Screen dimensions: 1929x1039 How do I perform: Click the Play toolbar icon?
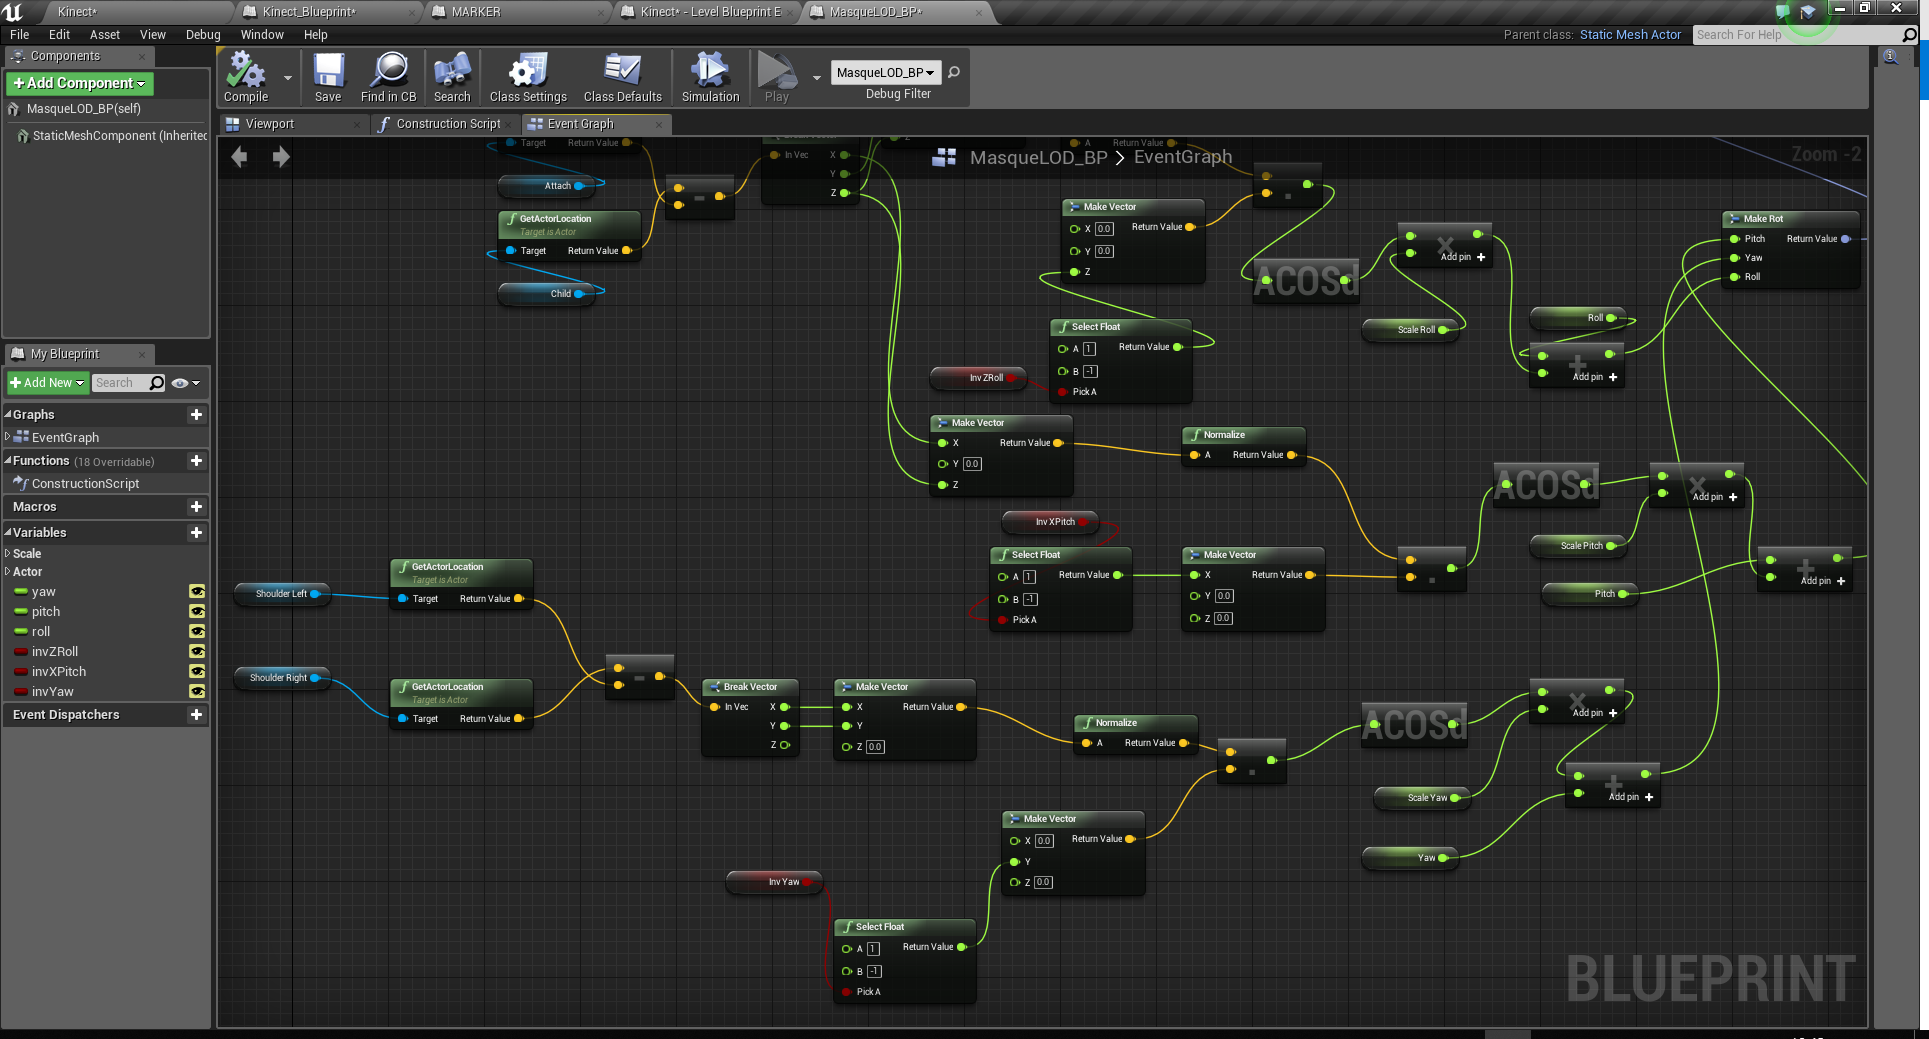point(777,78)
